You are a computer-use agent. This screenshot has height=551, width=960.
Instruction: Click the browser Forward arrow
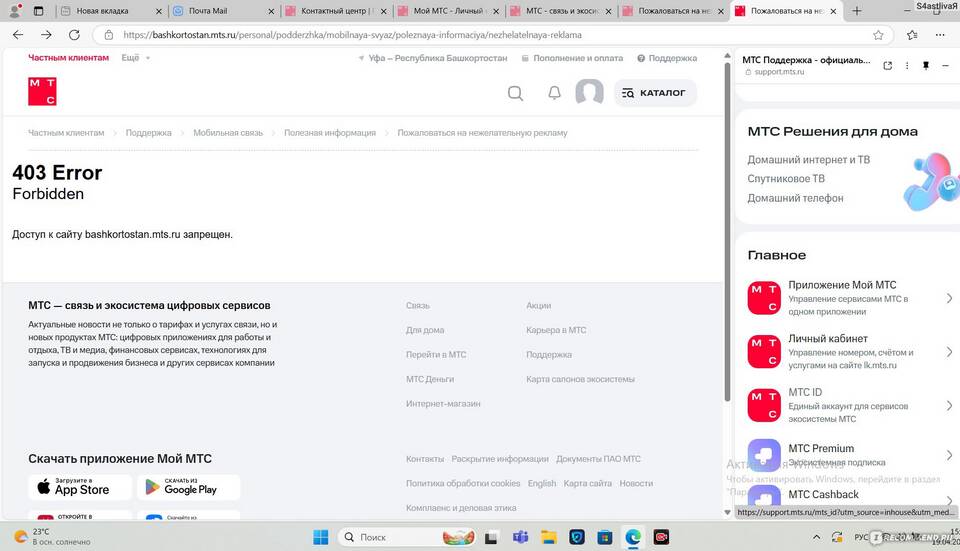point(47,35)
